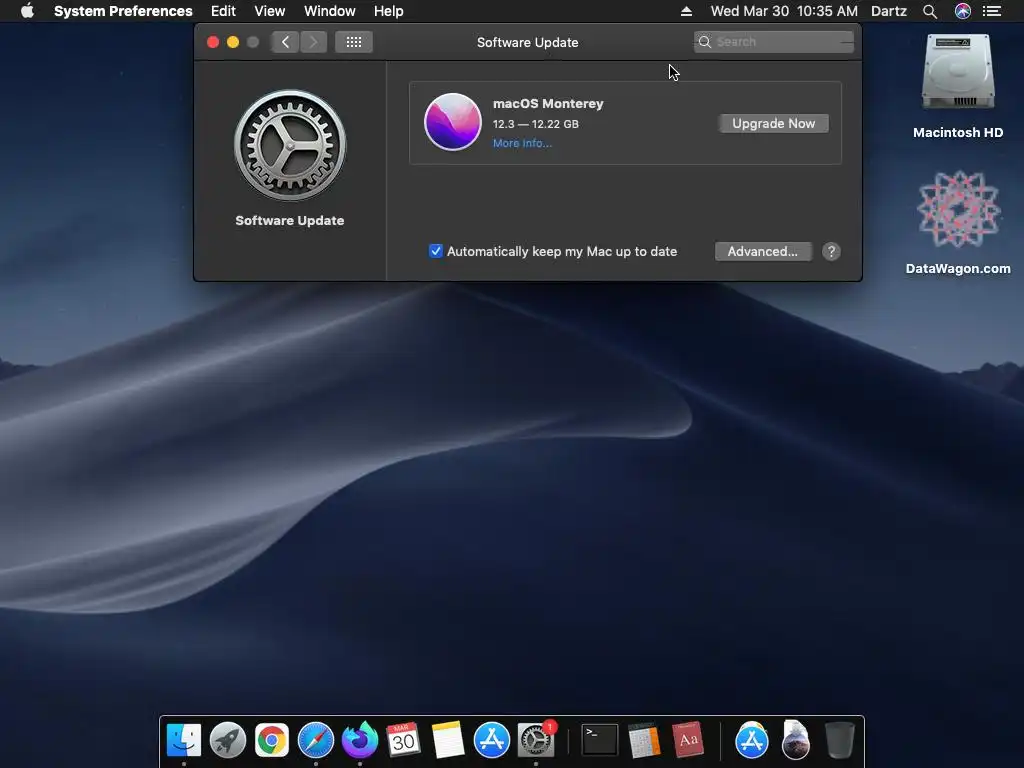Click the Upgrade Now button
This screenshot has width=1024, height=768.
774,123
